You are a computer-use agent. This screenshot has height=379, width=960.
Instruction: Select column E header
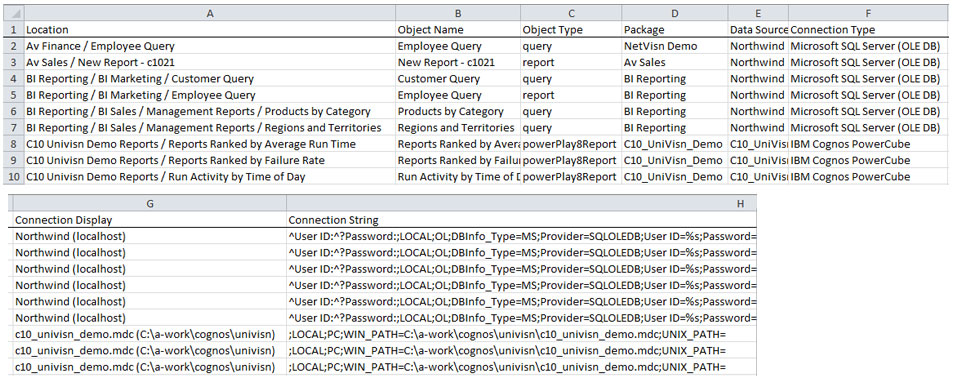pyautogui.click(x=758, y=13)
